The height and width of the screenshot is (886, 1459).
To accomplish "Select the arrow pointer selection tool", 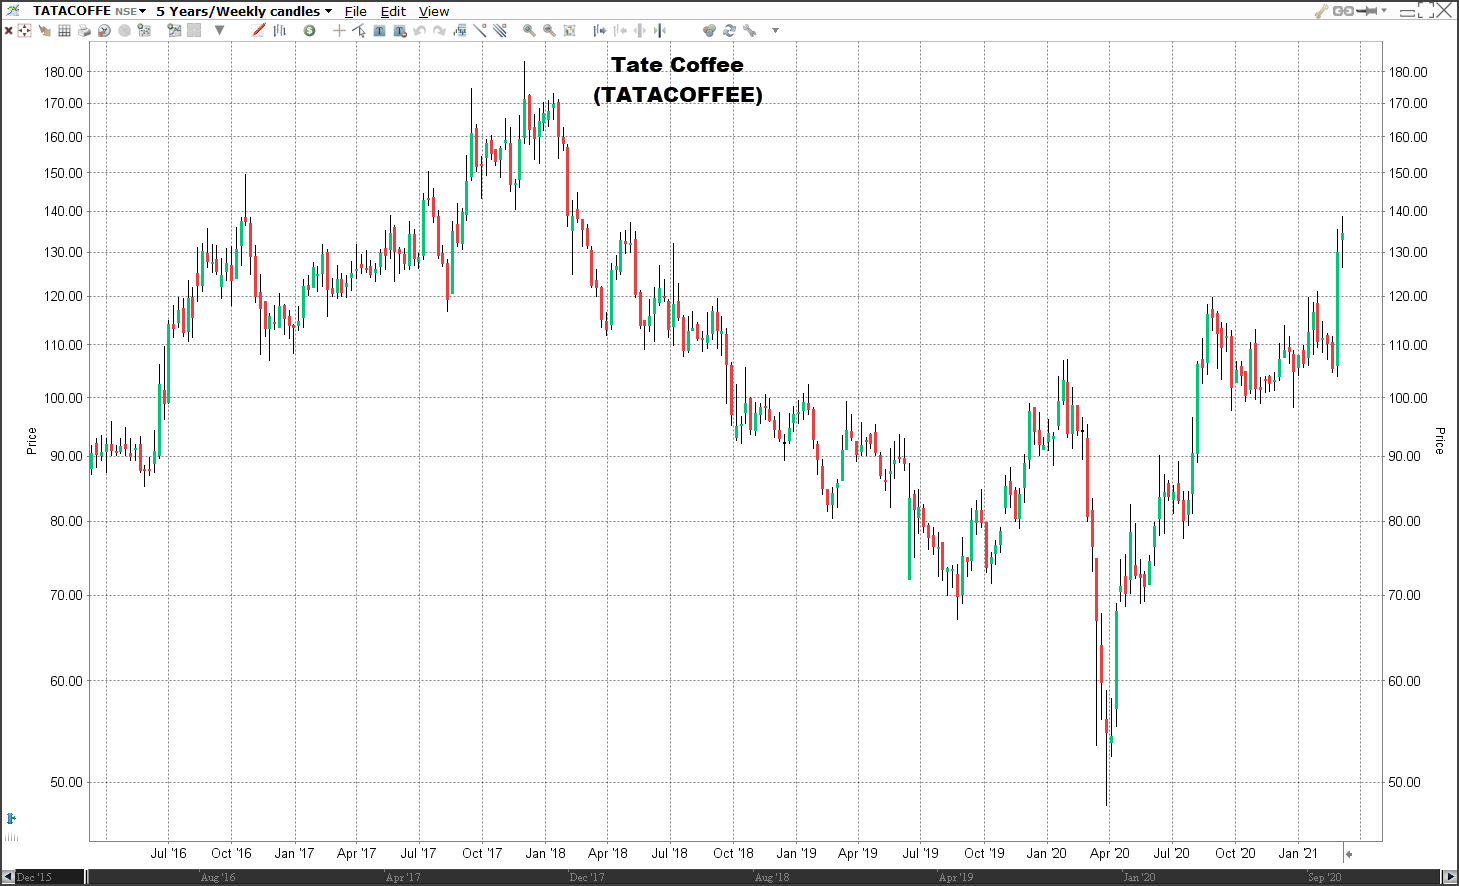I will (359, 31).
